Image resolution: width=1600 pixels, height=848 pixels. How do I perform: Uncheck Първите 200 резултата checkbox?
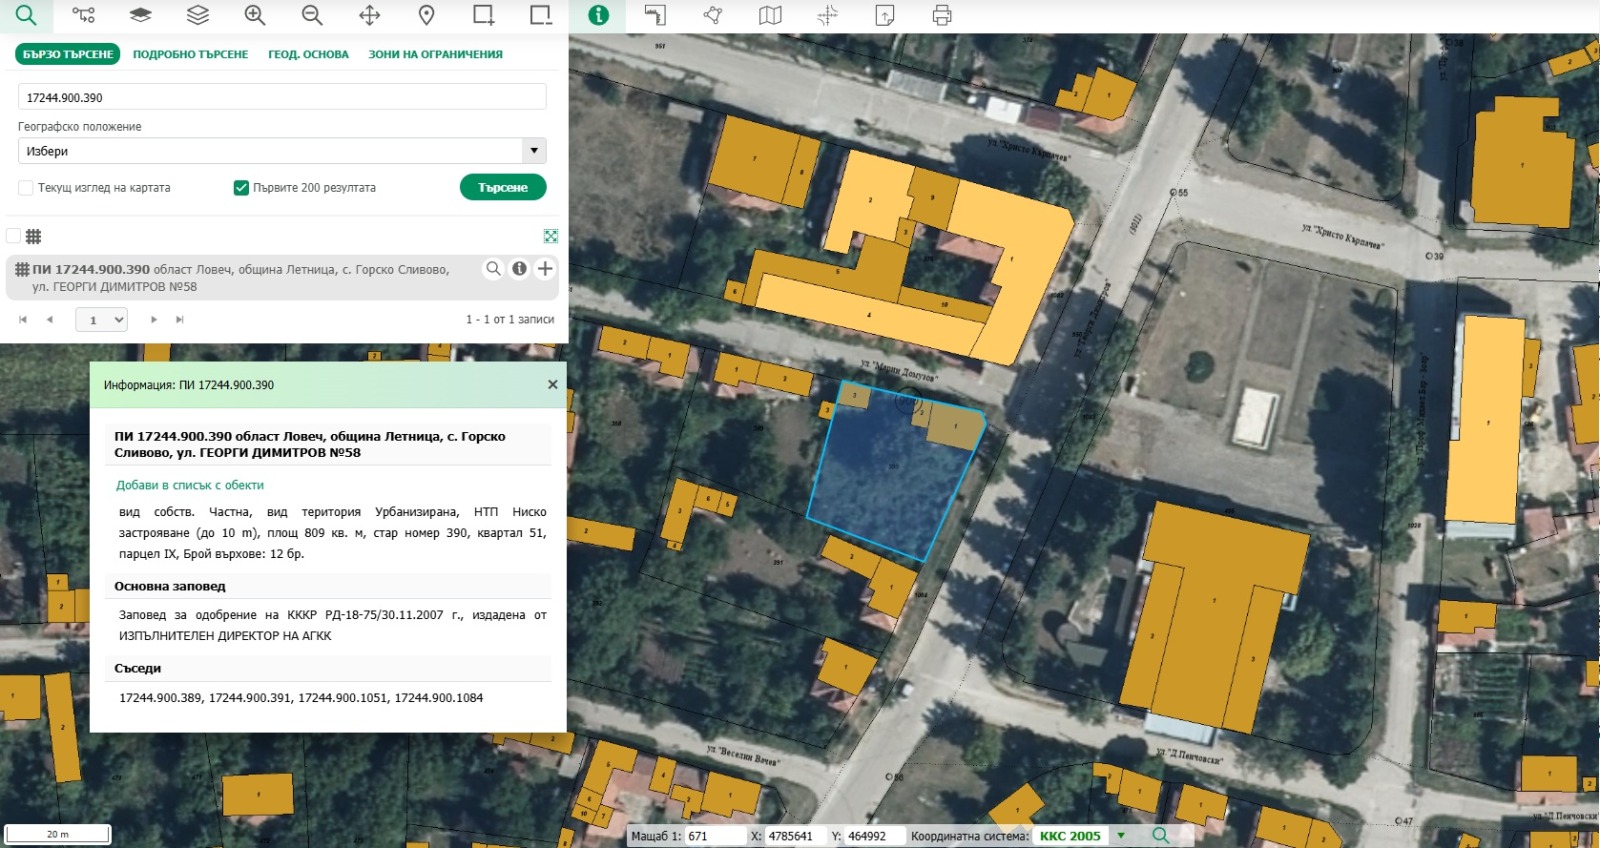[x=241, y=188]
